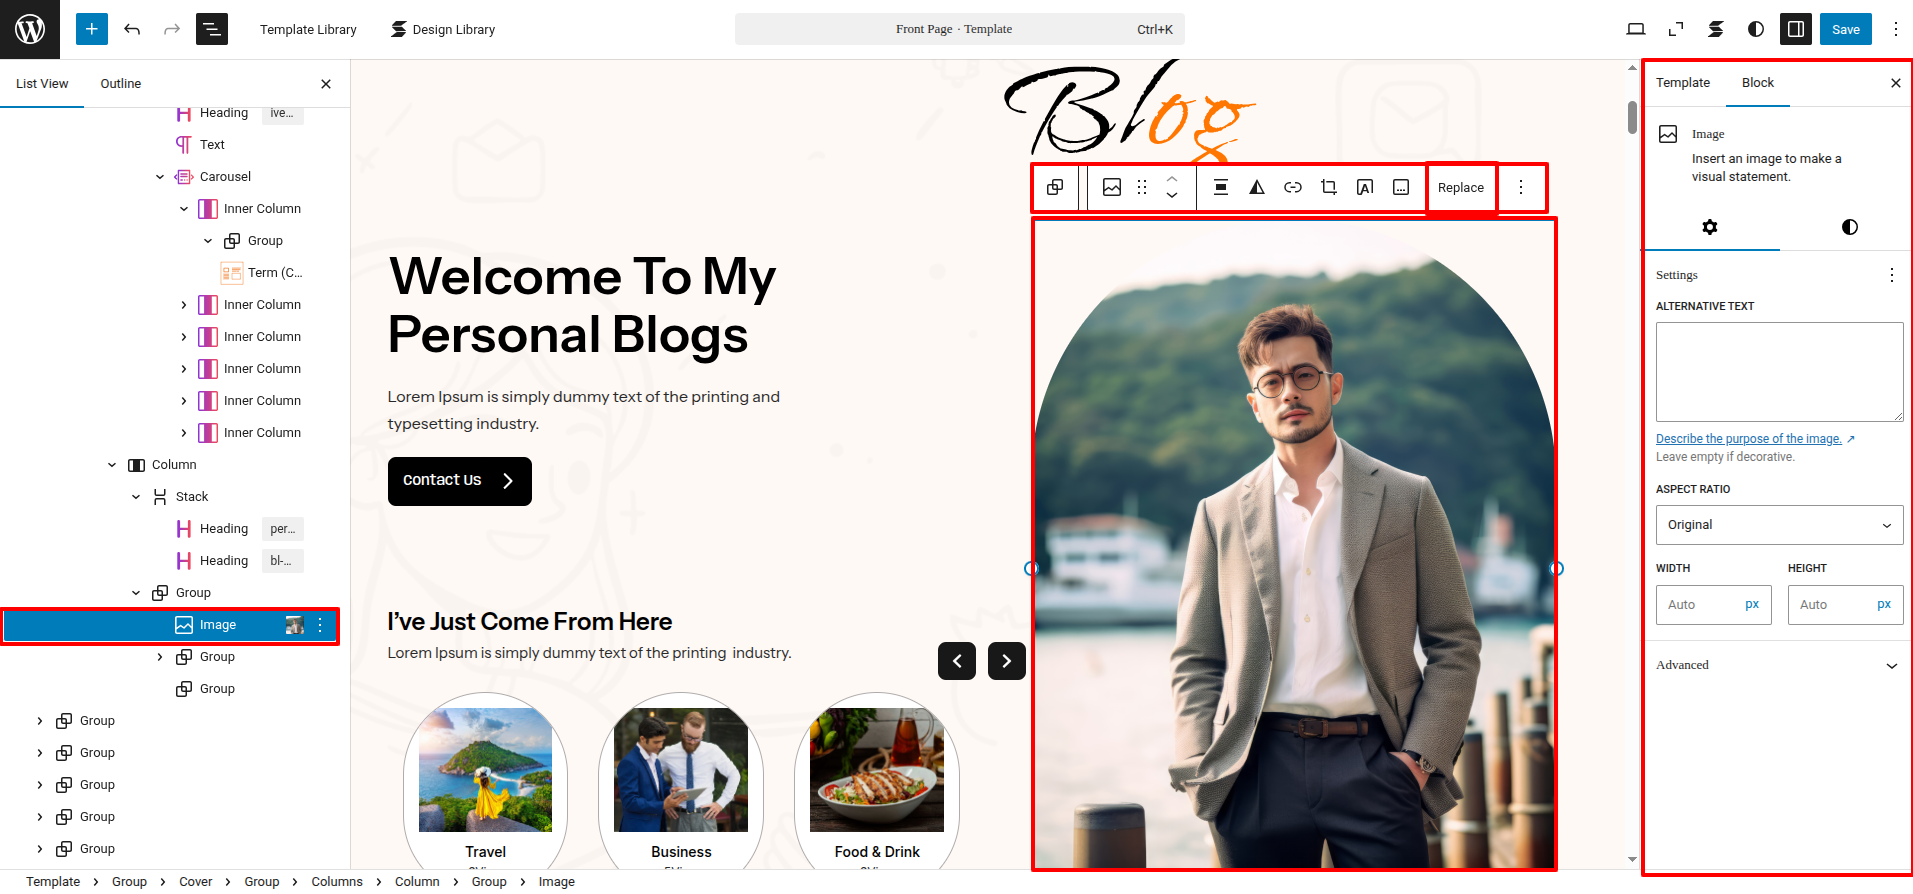This screenshot has width=1913, height=894.
Task: Expand the Advanced section
Action: (1777, 665)
